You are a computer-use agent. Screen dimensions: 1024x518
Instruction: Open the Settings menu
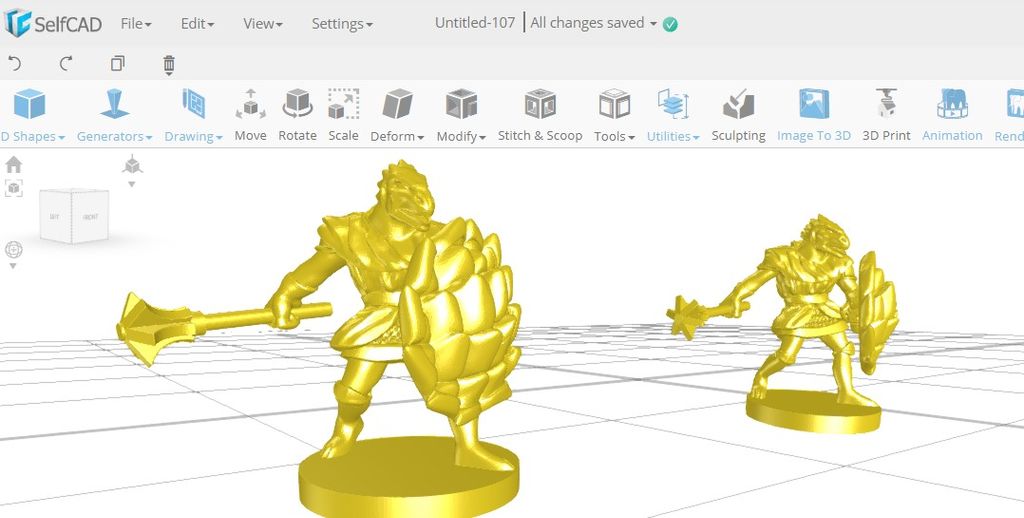(342, 23)
